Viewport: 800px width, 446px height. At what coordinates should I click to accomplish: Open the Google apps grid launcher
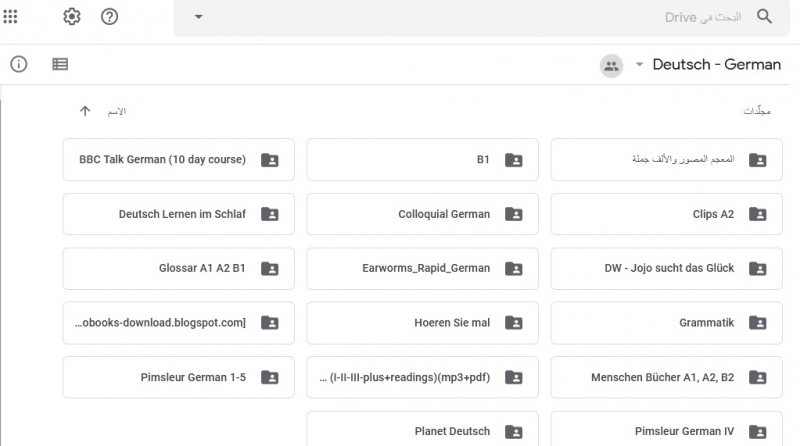pyautogui.click(x=10, y=16)
